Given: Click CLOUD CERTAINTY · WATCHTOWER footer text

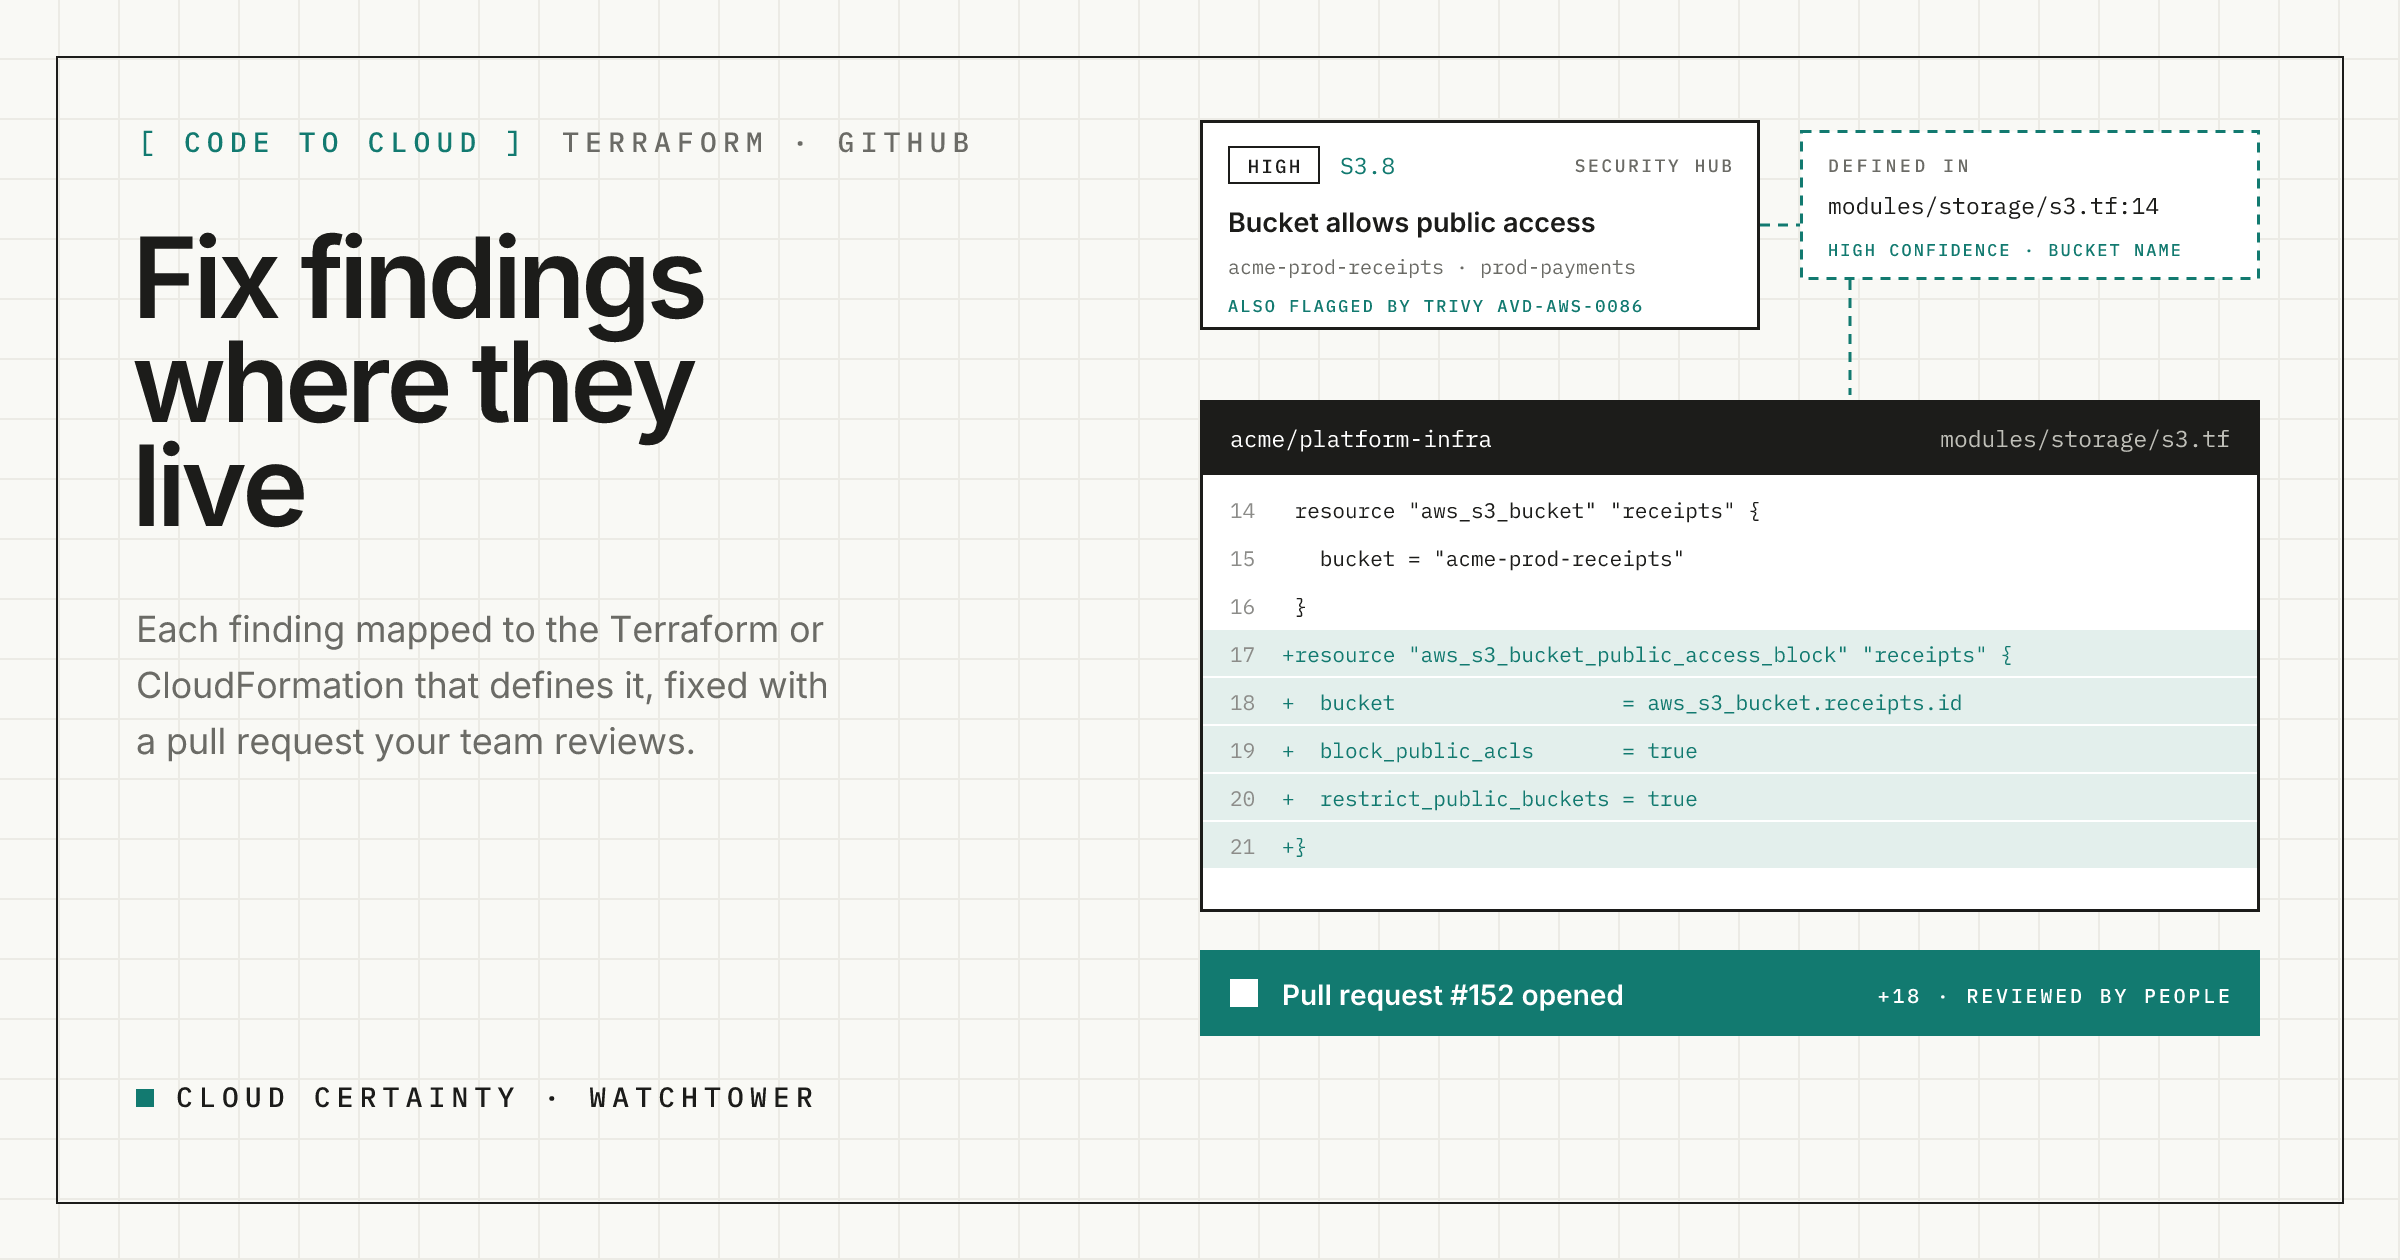Looking at the screenshot, I should point(496,1098).
